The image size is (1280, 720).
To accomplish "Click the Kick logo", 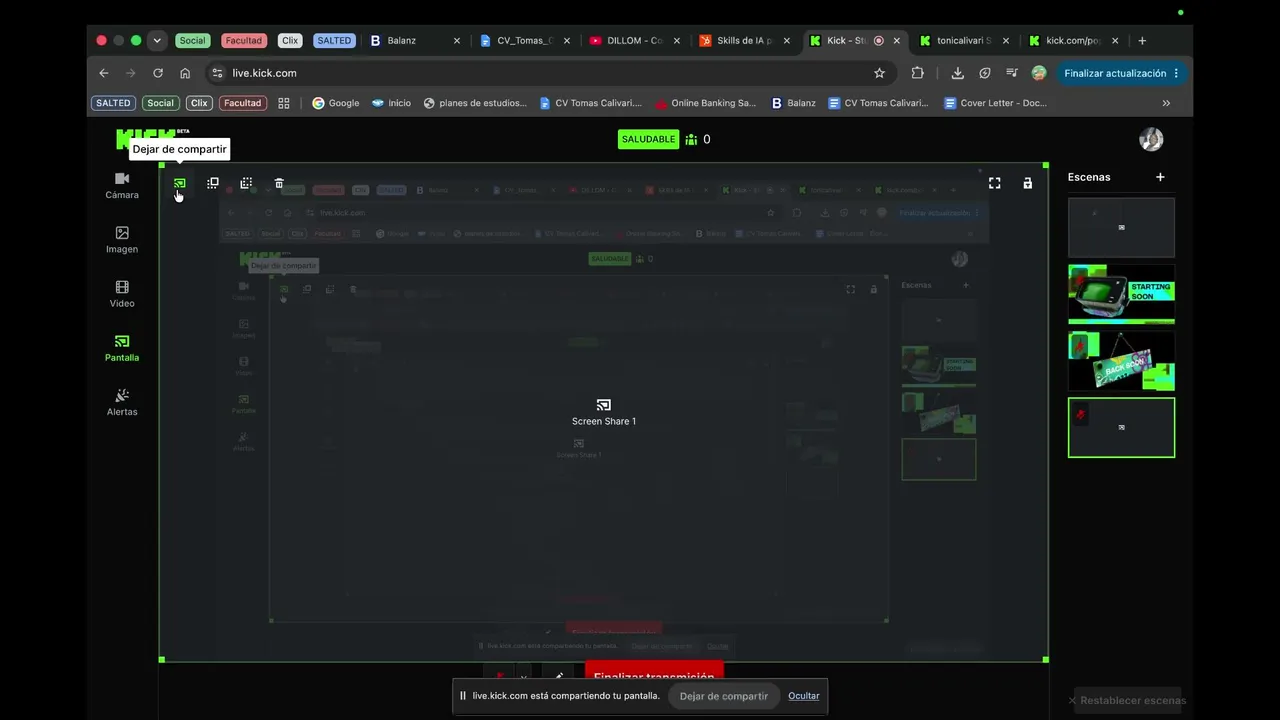I will tap(152, 139).
